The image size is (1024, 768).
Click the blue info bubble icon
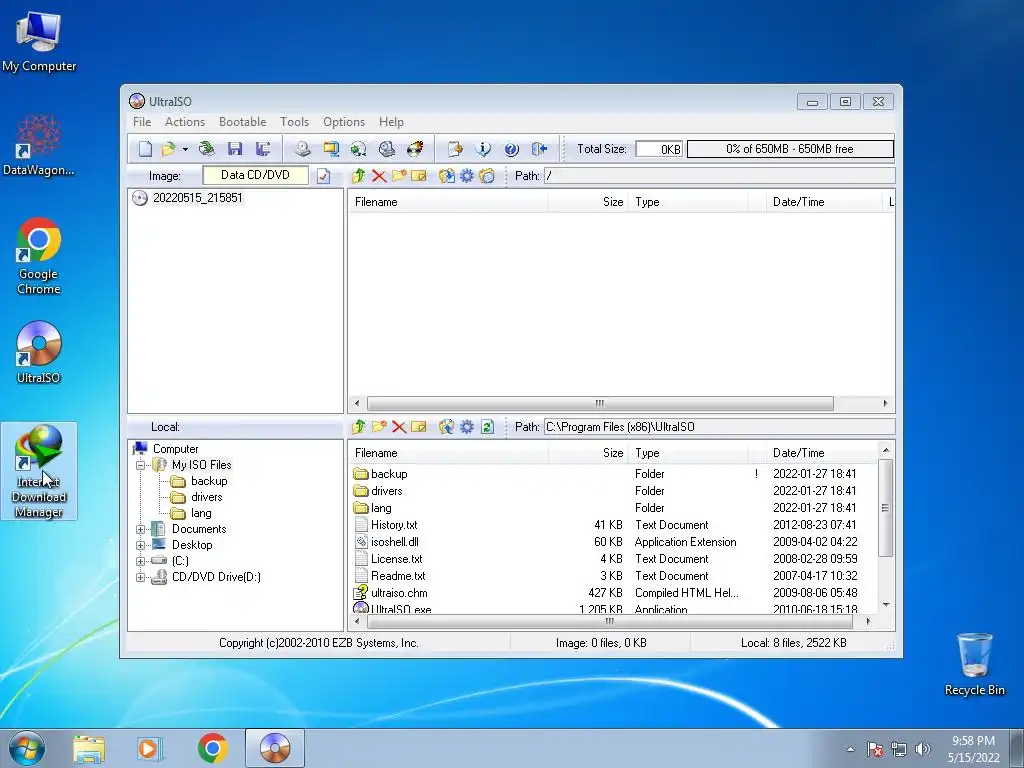pyautogui.click(x=483, y=149)
